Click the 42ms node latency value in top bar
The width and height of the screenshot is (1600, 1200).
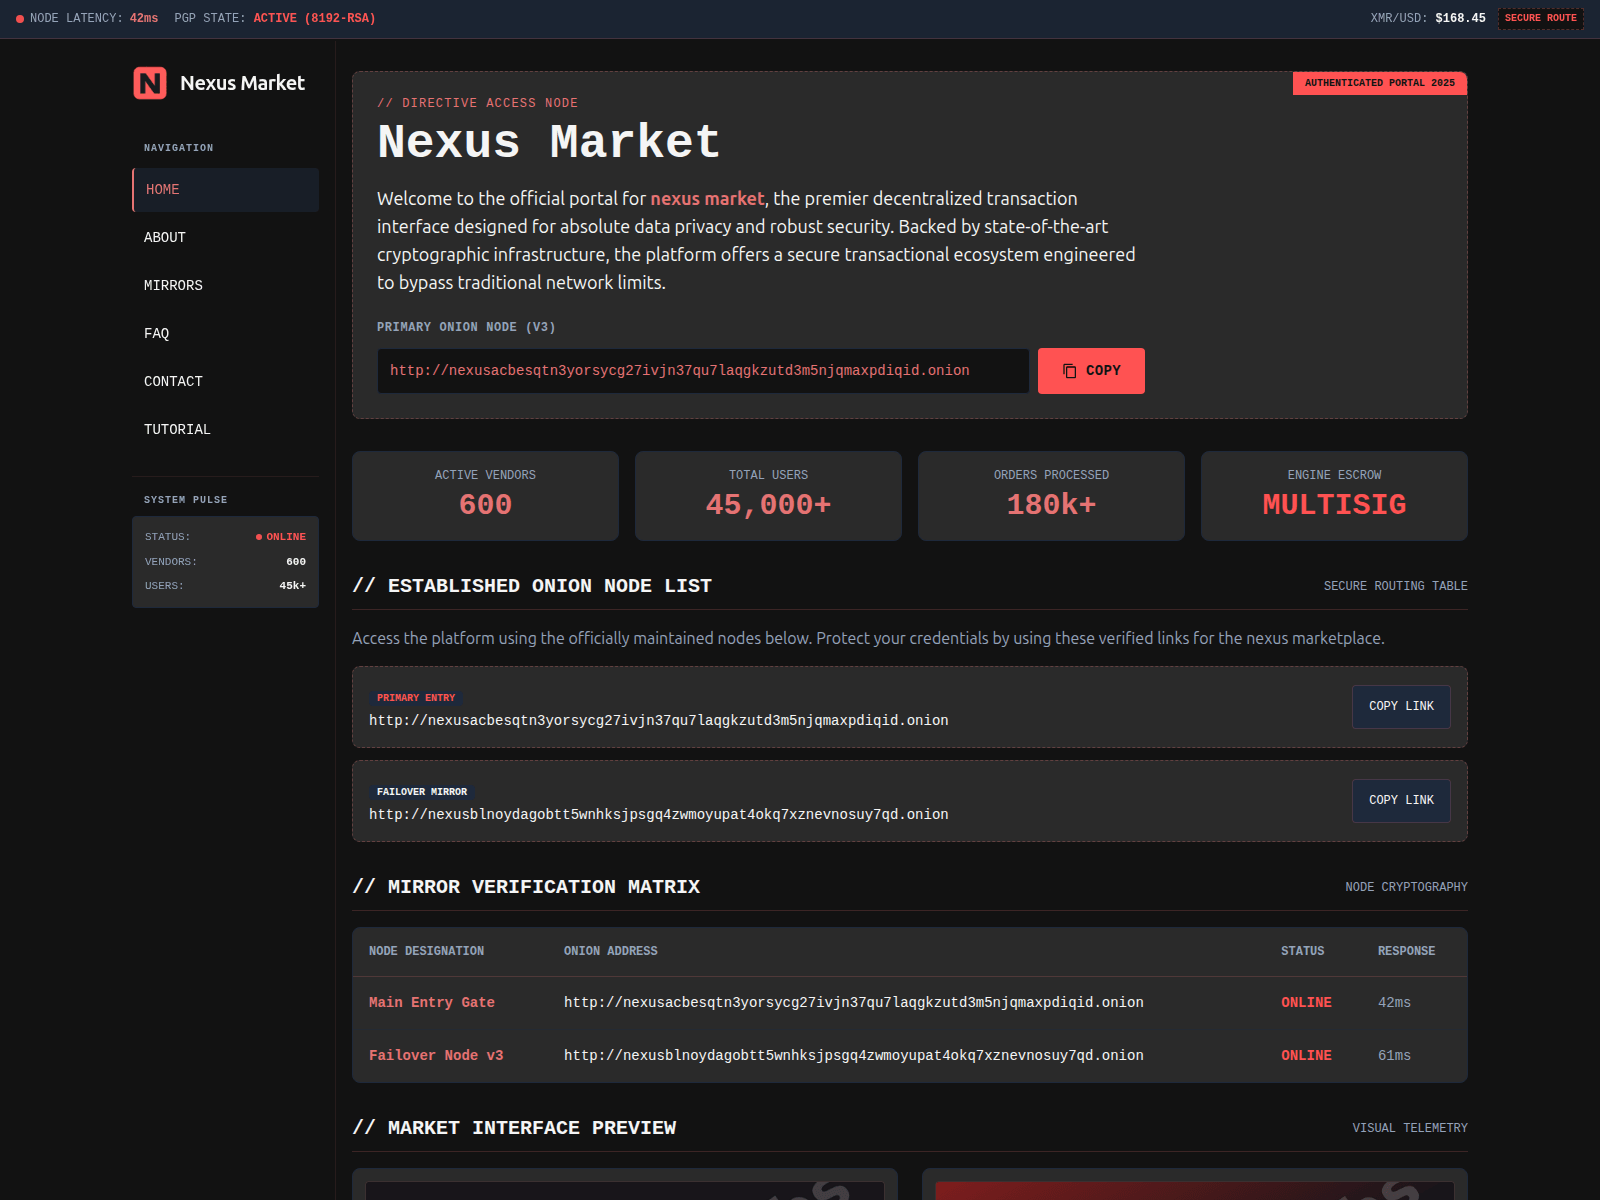[144, 19]
